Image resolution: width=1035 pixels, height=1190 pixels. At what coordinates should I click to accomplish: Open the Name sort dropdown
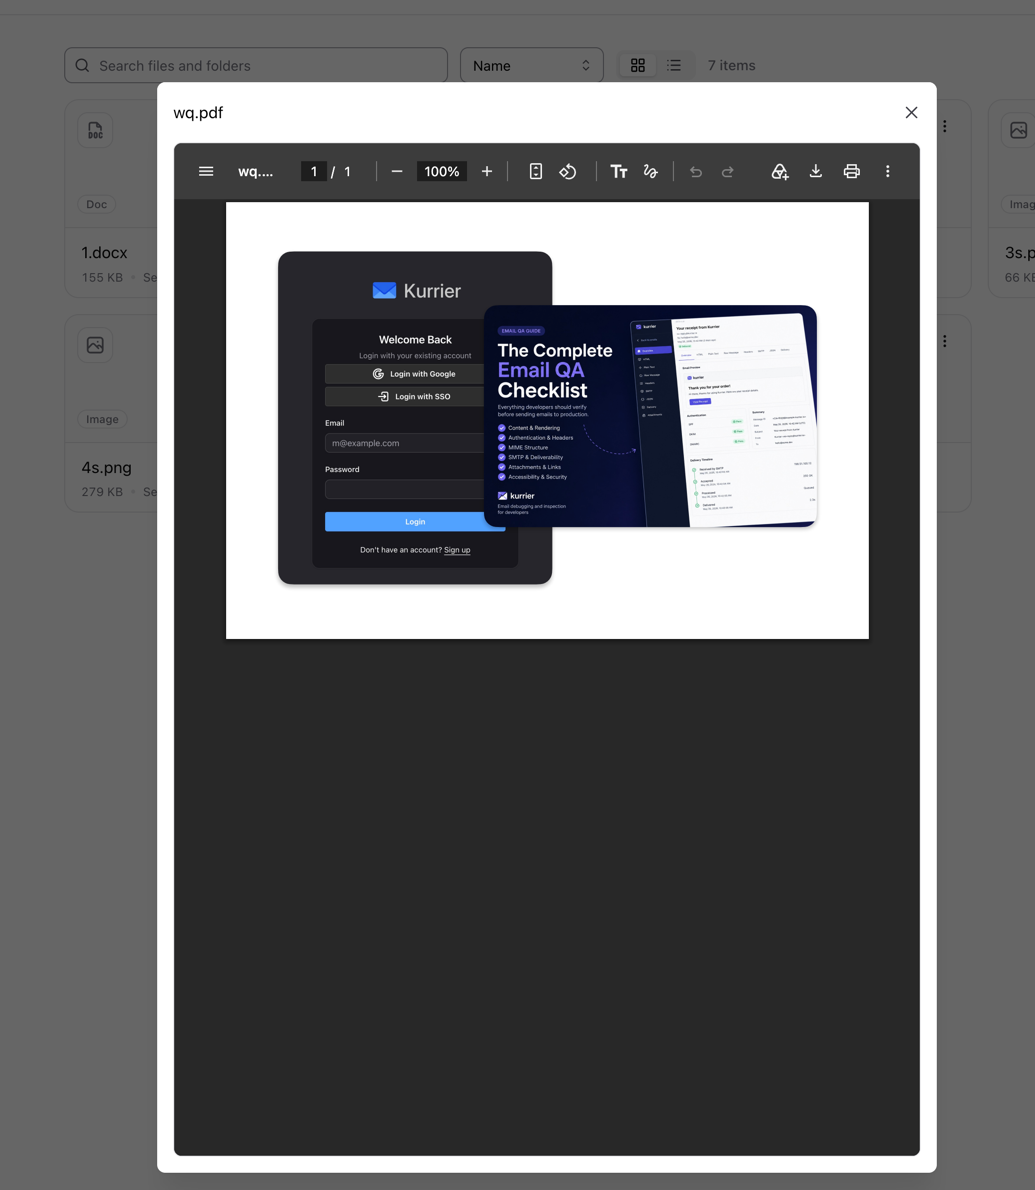tap(531, 65)
